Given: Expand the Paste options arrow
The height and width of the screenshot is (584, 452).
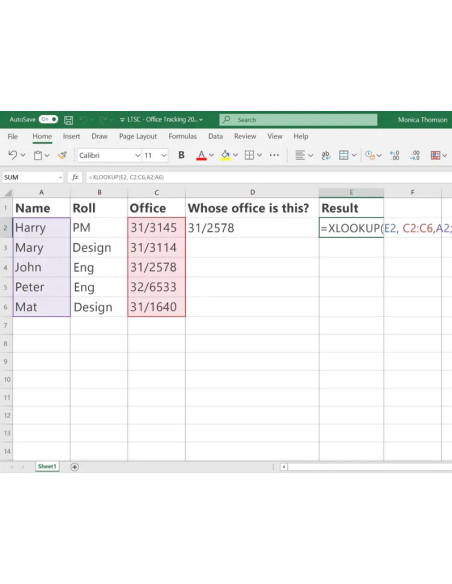Looking at the screenshot, I should pos(47,155).
